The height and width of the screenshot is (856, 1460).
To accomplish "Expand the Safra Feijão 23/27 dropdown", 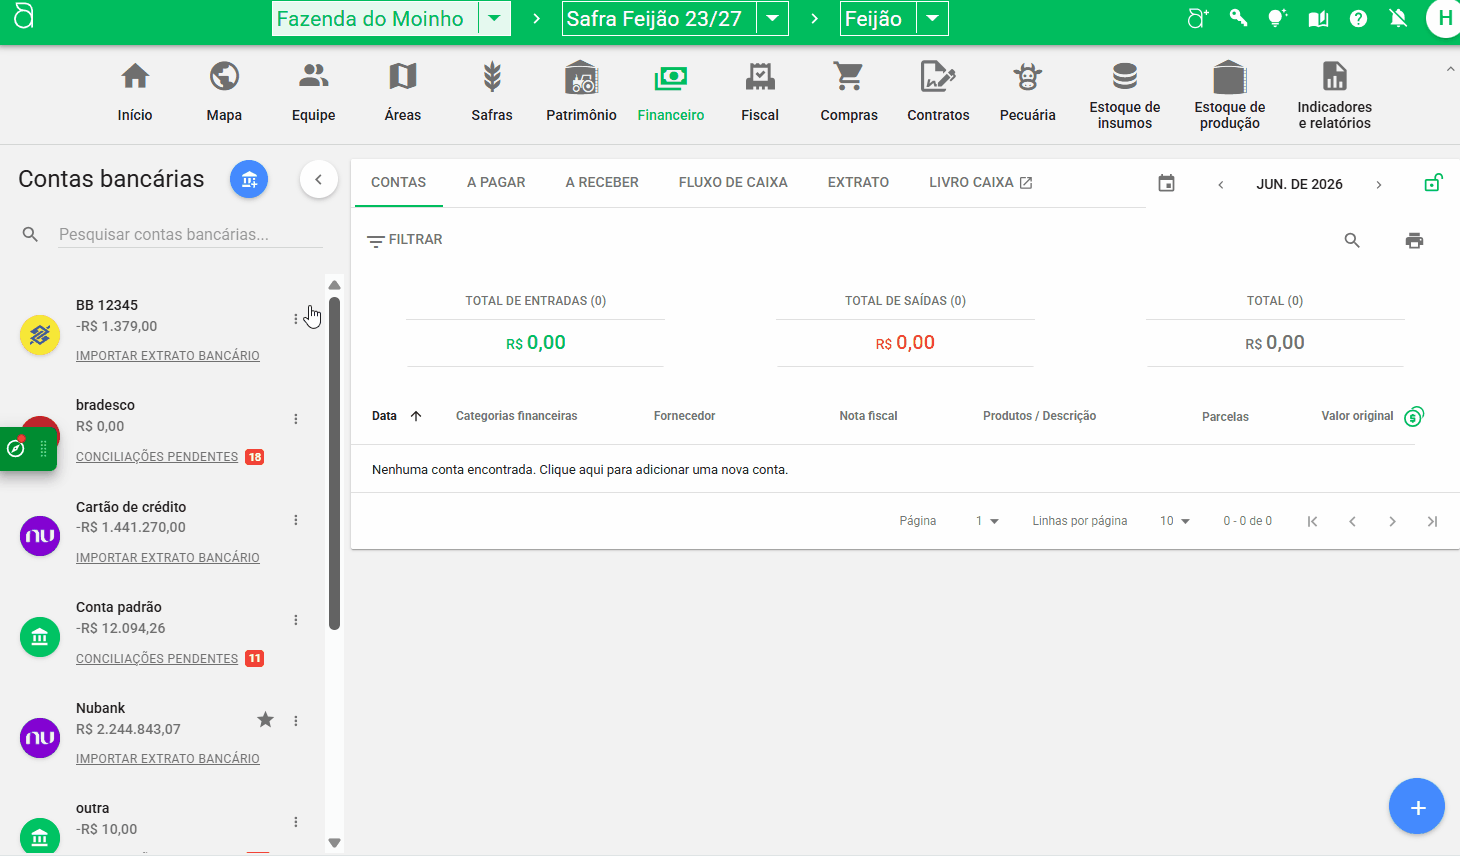I will (772, 18).
